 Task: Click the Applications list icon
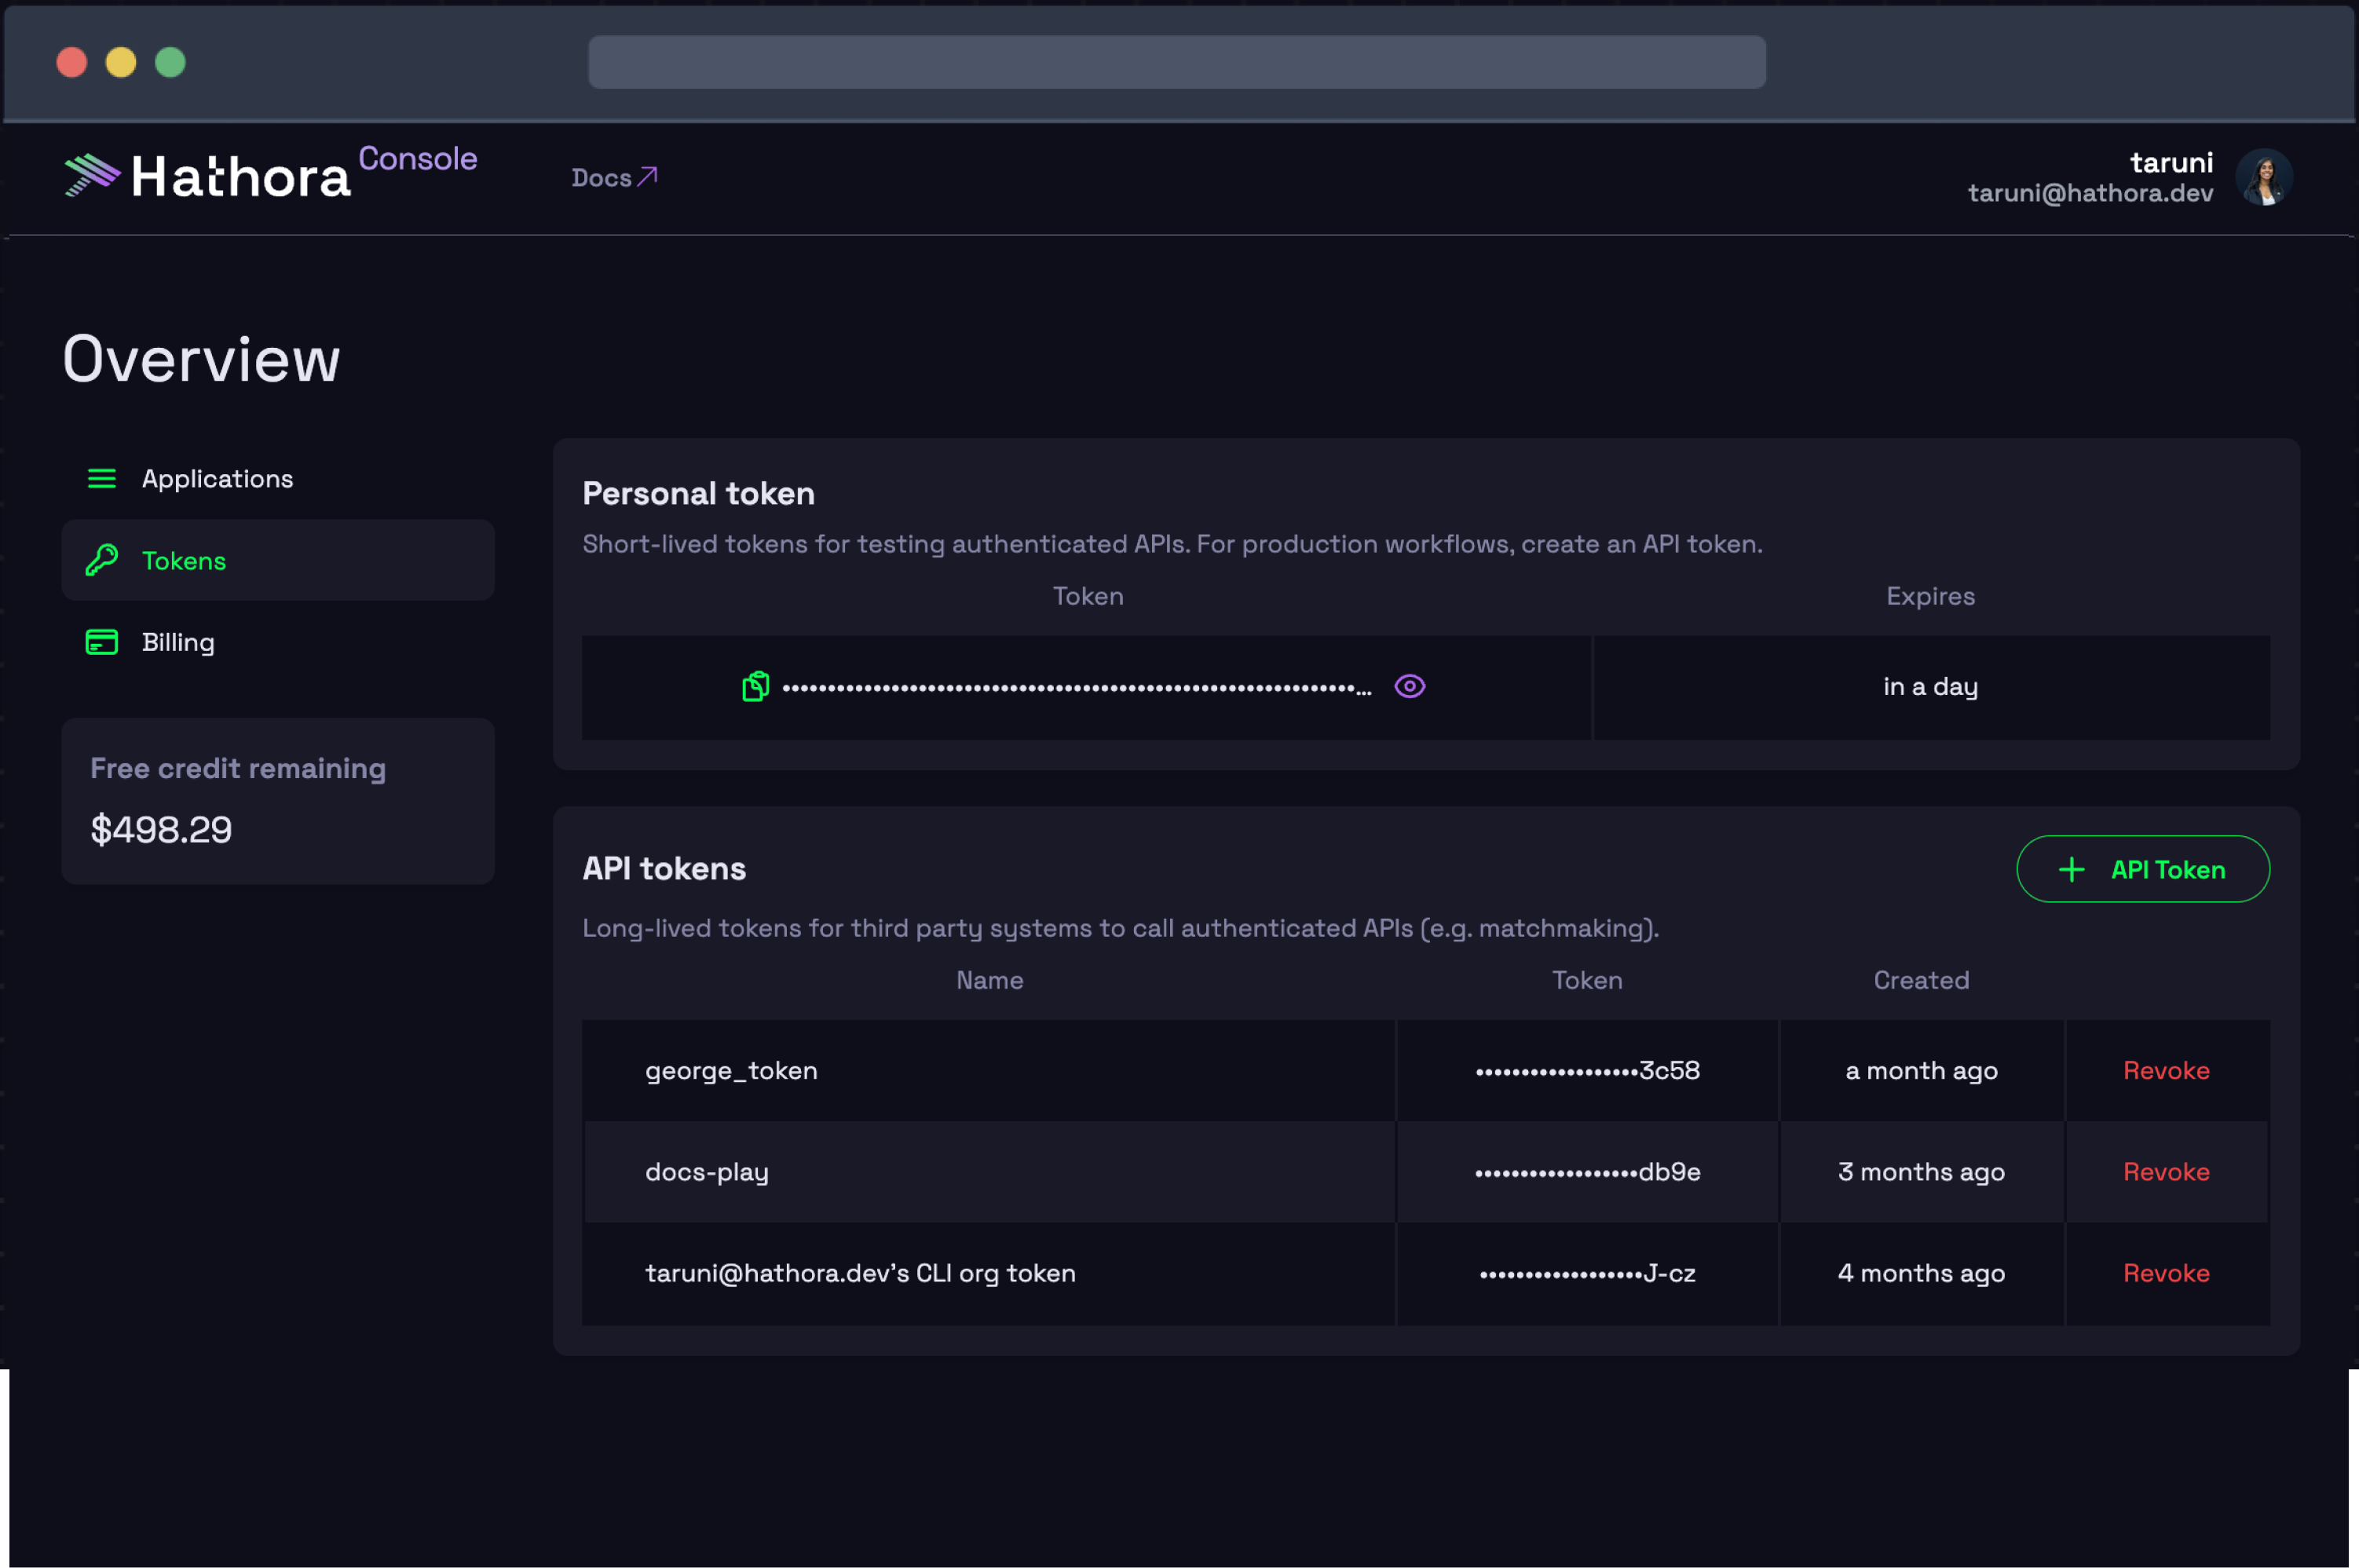102,479
